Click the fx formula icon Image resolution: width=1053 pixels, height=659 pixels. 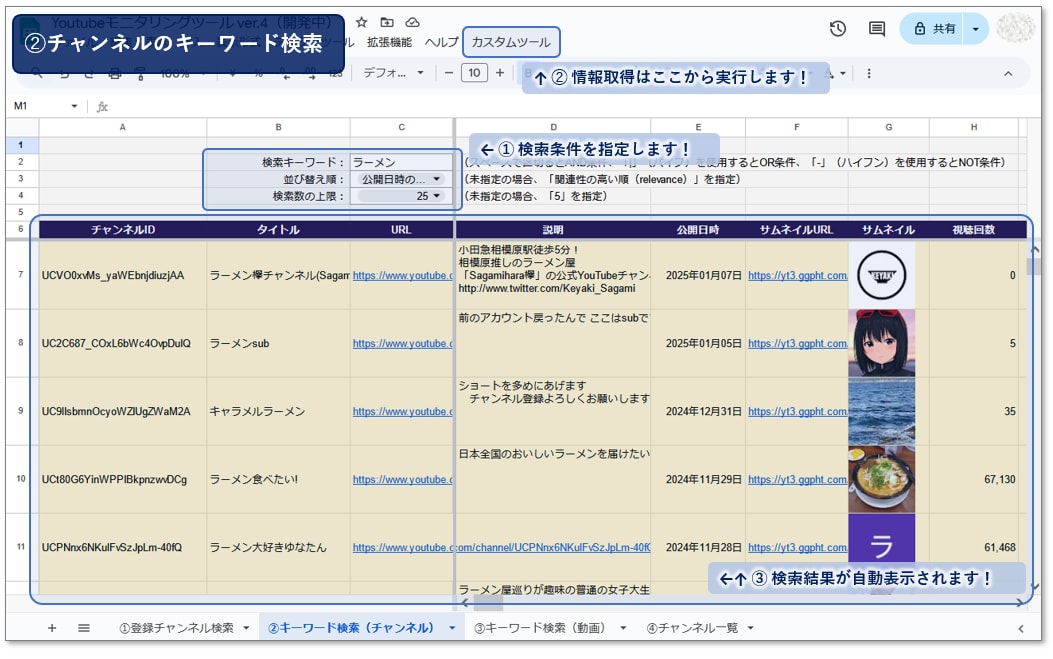(x=102, y=106)
